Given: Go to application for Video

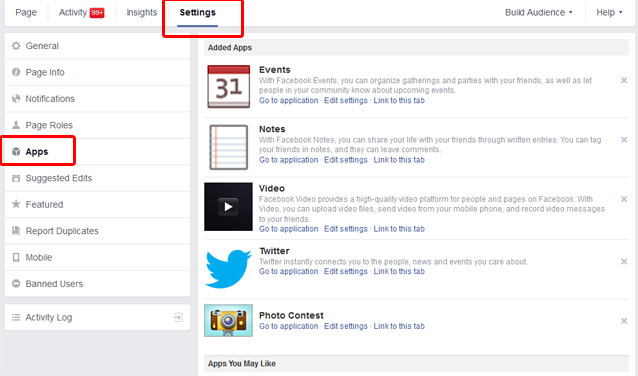Looking at the screenshot, I should pos(288,229).
